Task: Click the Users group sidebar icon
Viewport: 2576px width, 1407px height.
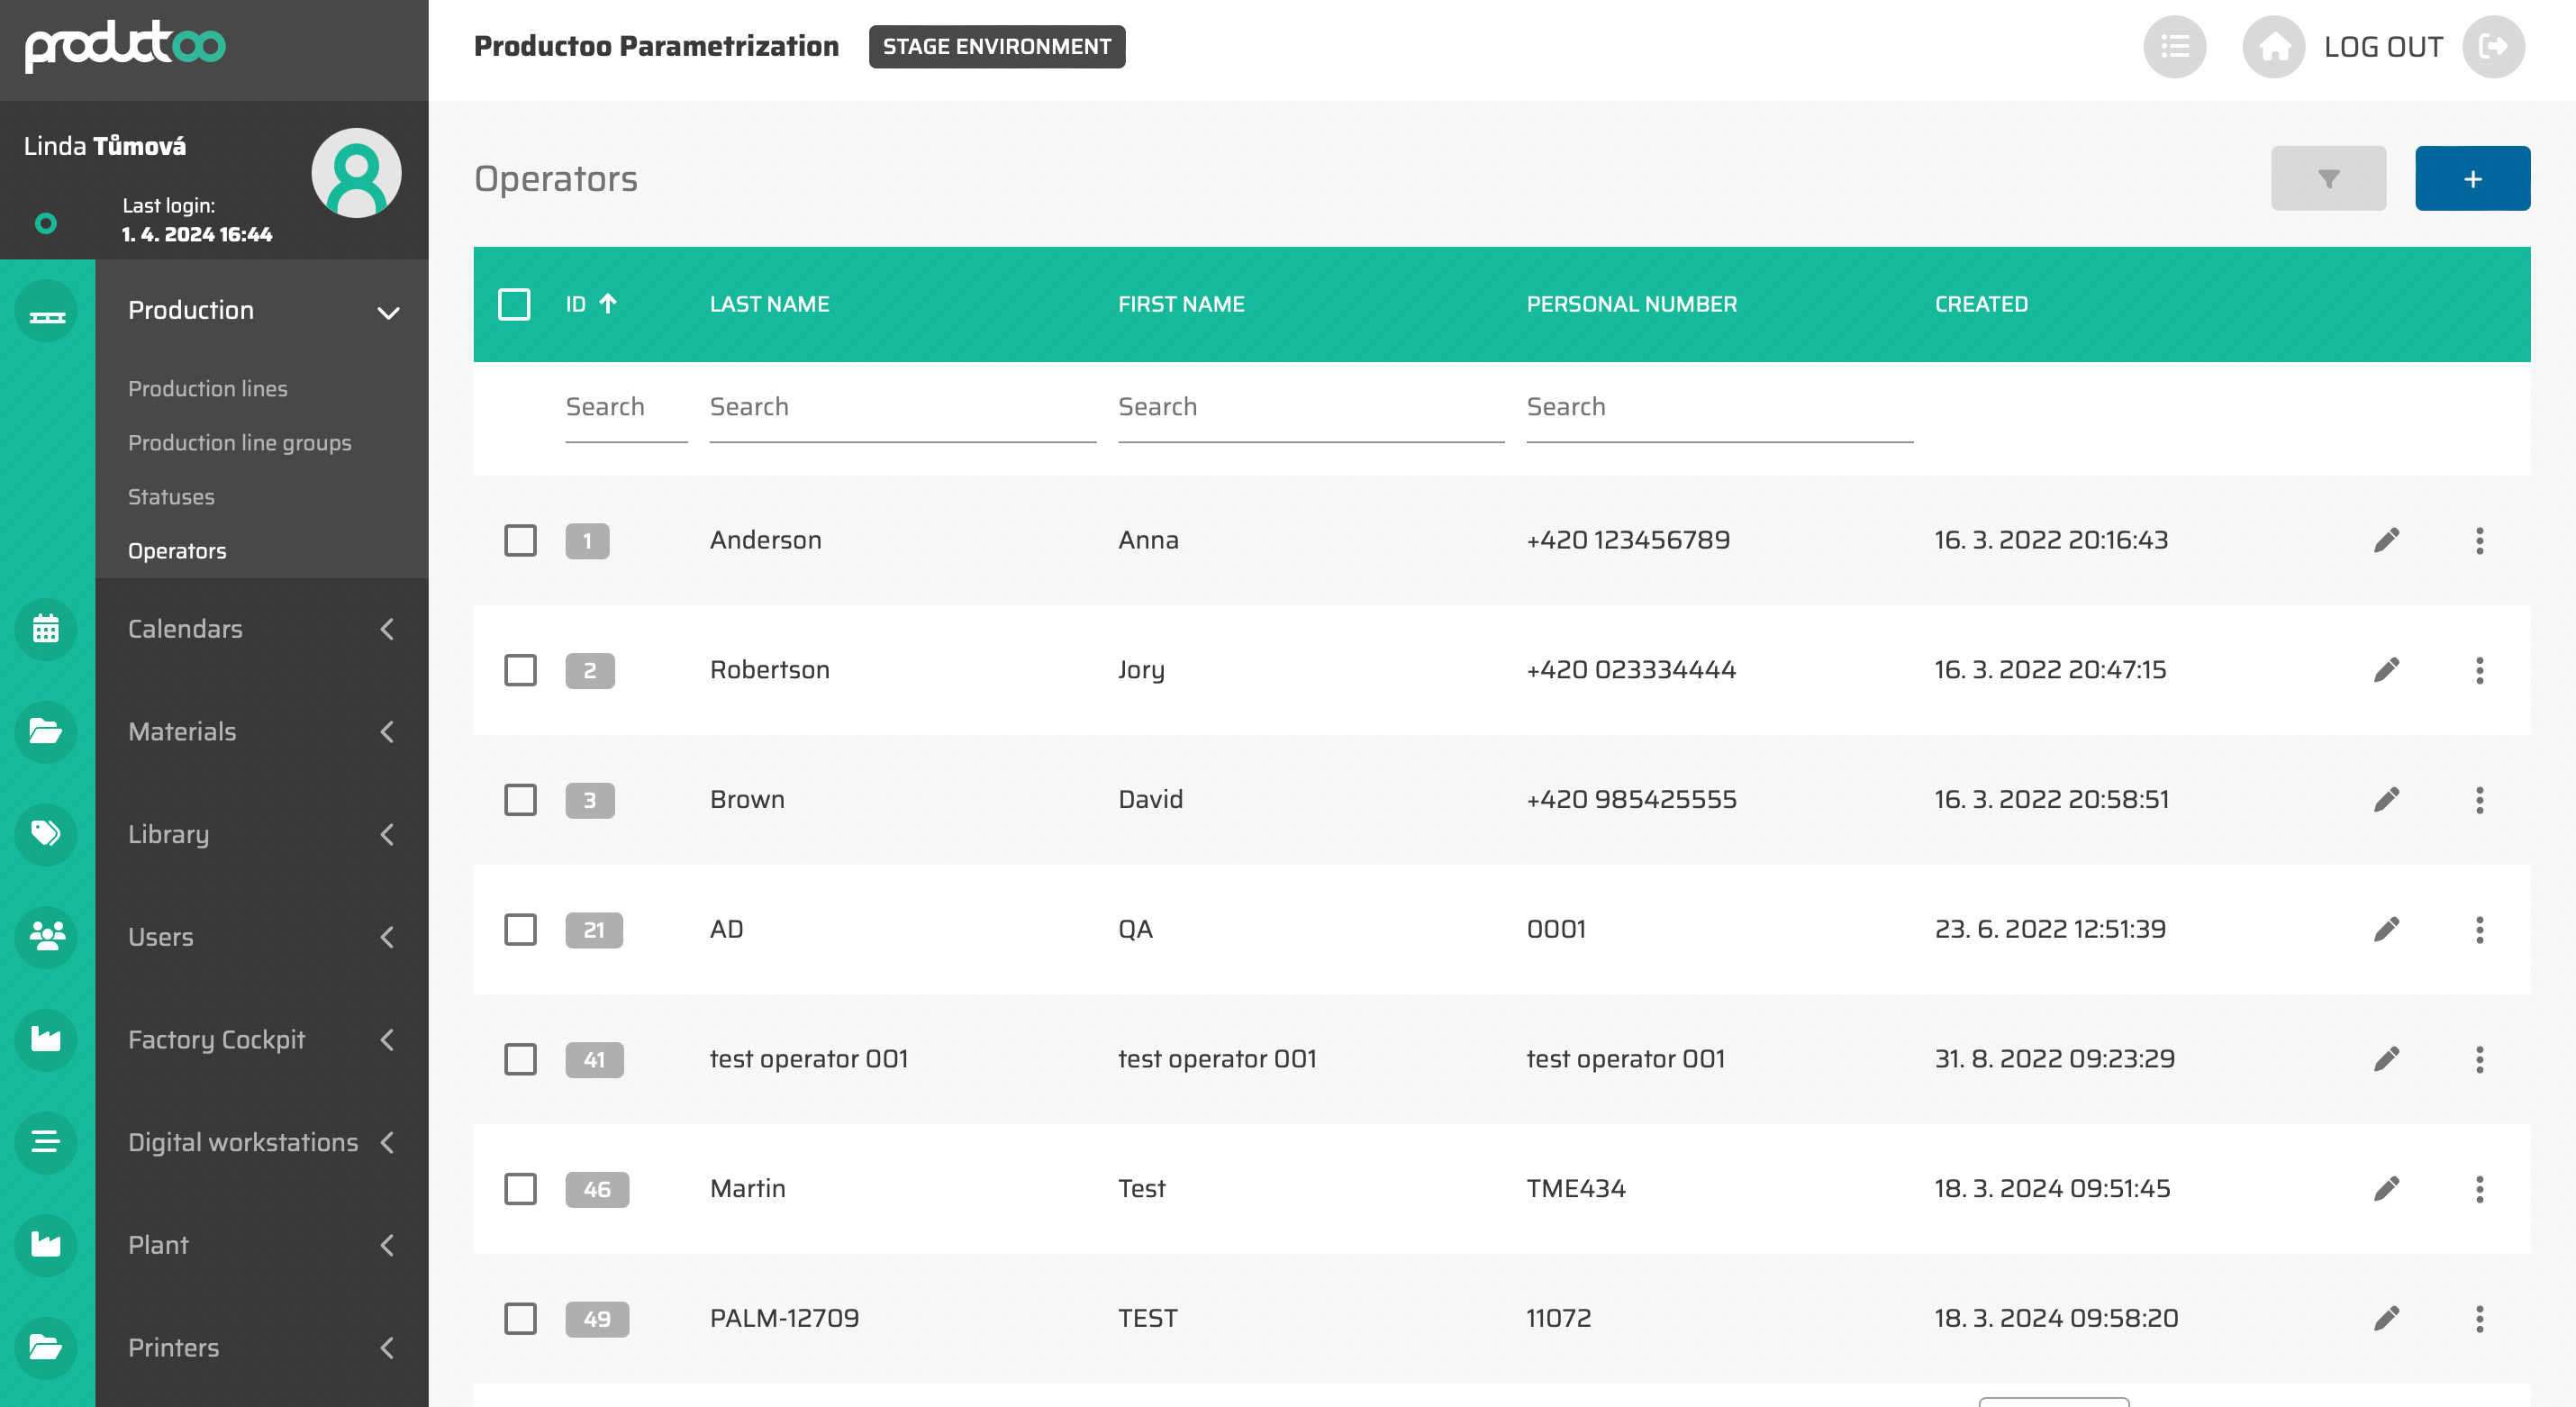Action: 46,937
